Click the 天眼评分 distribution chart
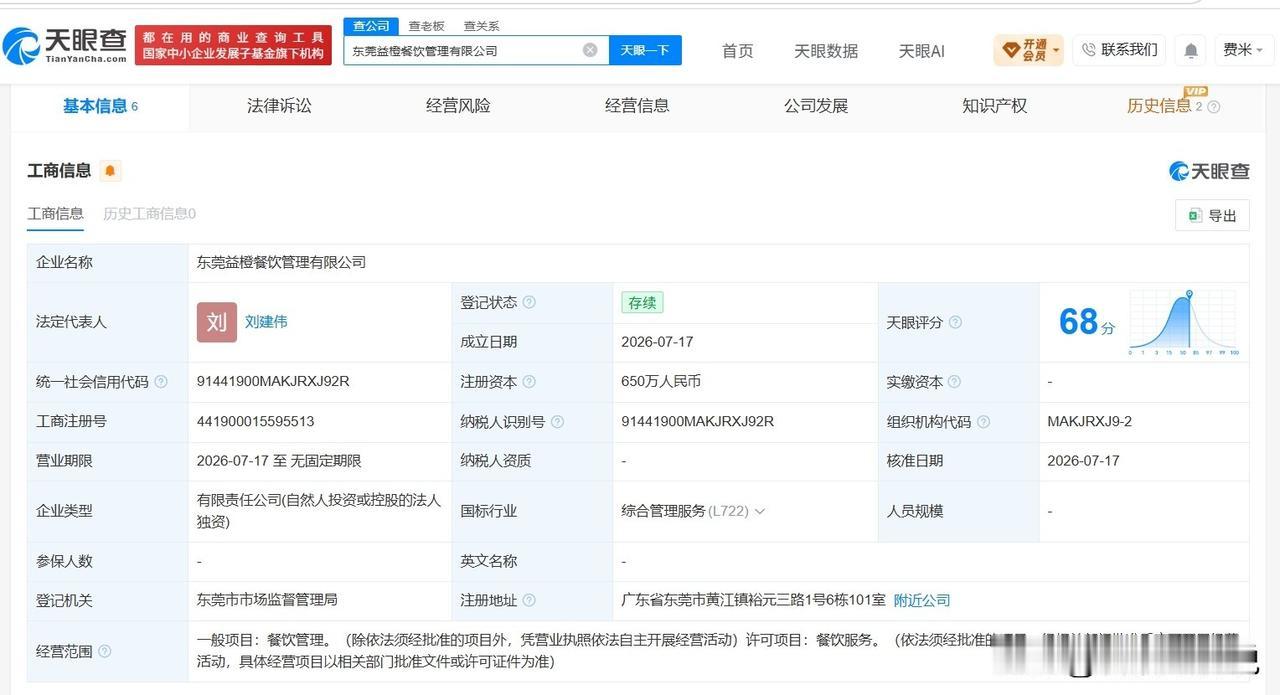 pos(1183,322)
